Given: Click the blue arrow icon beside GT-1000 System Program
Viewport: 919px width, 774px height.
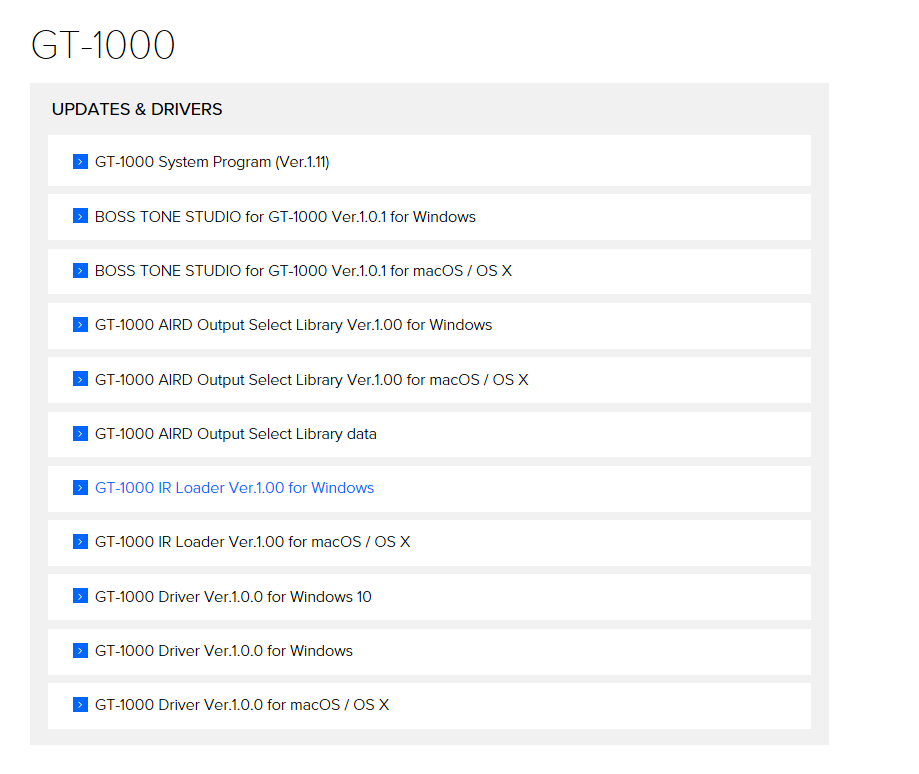Looking at the screenshot, I should click(x=80, y=162).
